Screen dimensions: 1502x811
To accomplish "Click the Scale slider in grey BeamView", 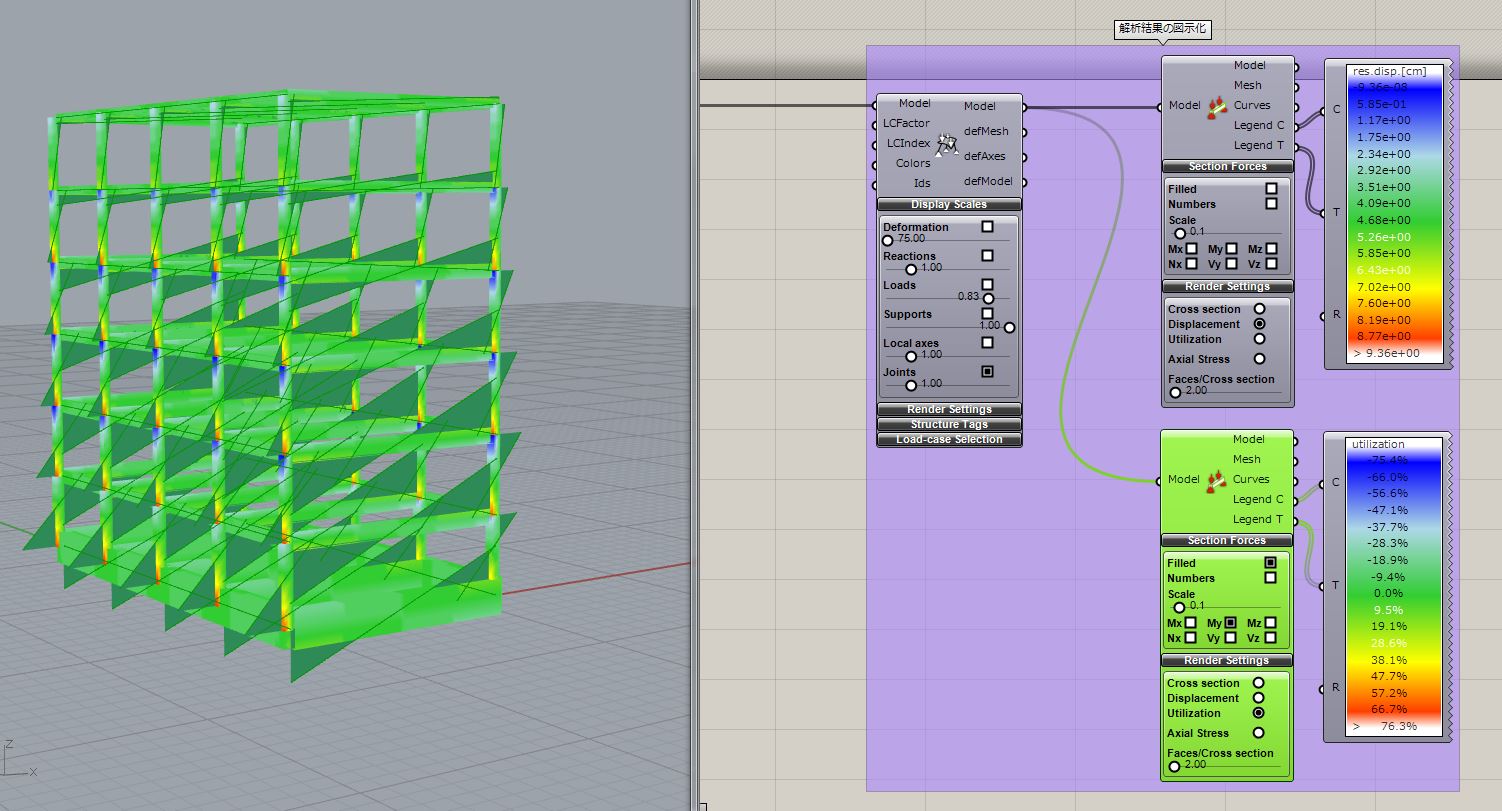I will pyautogui.click(x=1180, y=233).
